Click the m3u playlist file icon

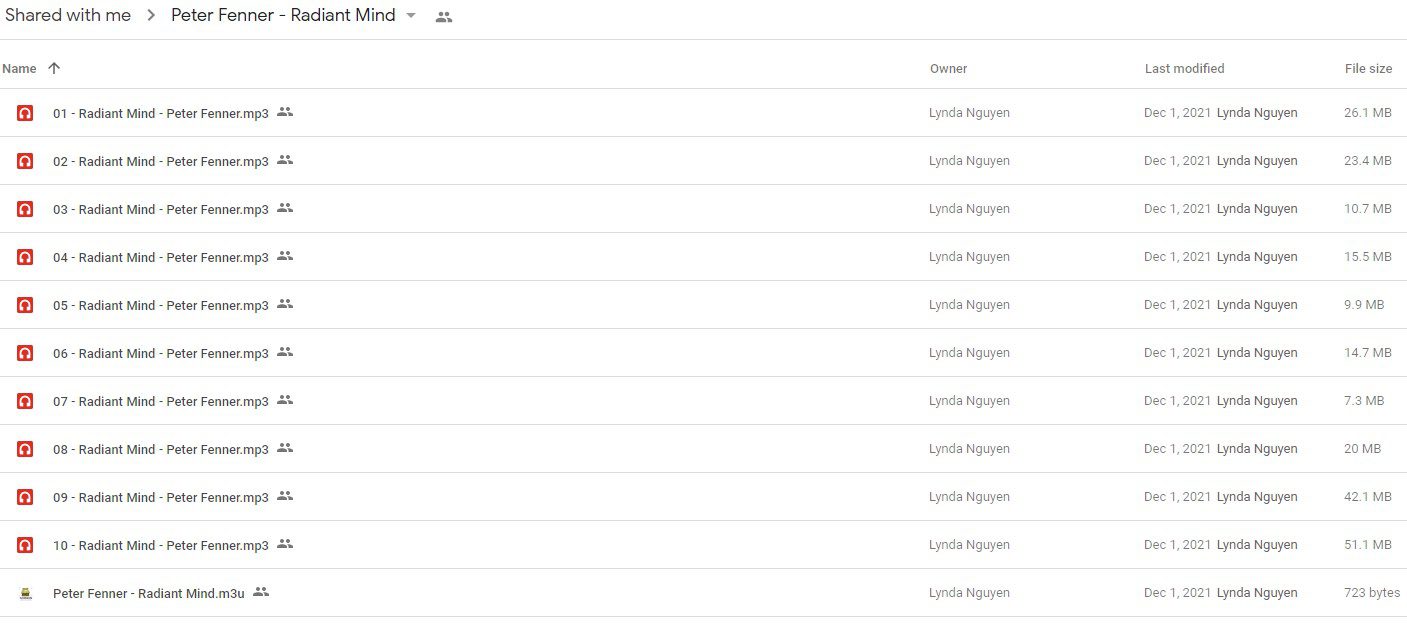(x=25, y=593)
